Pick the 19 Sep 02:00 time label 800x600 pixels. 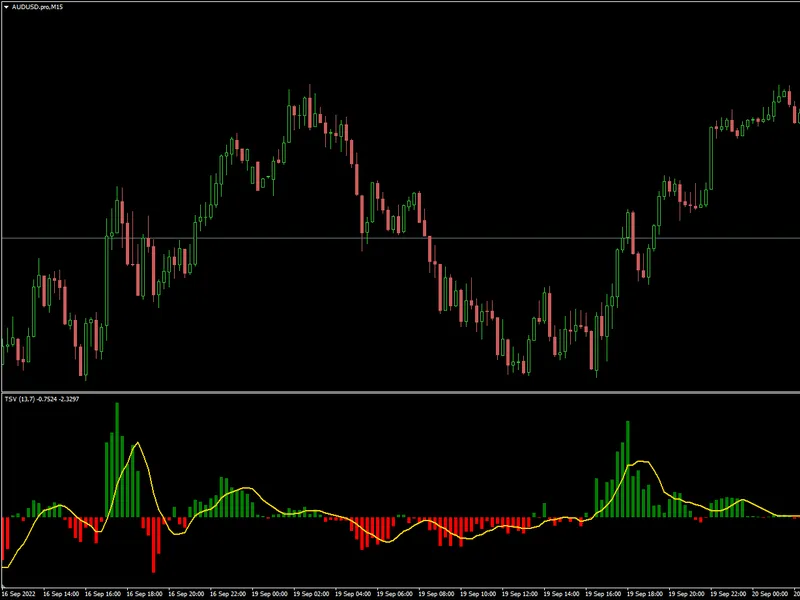pyautogui.click(x=312, y=594)
